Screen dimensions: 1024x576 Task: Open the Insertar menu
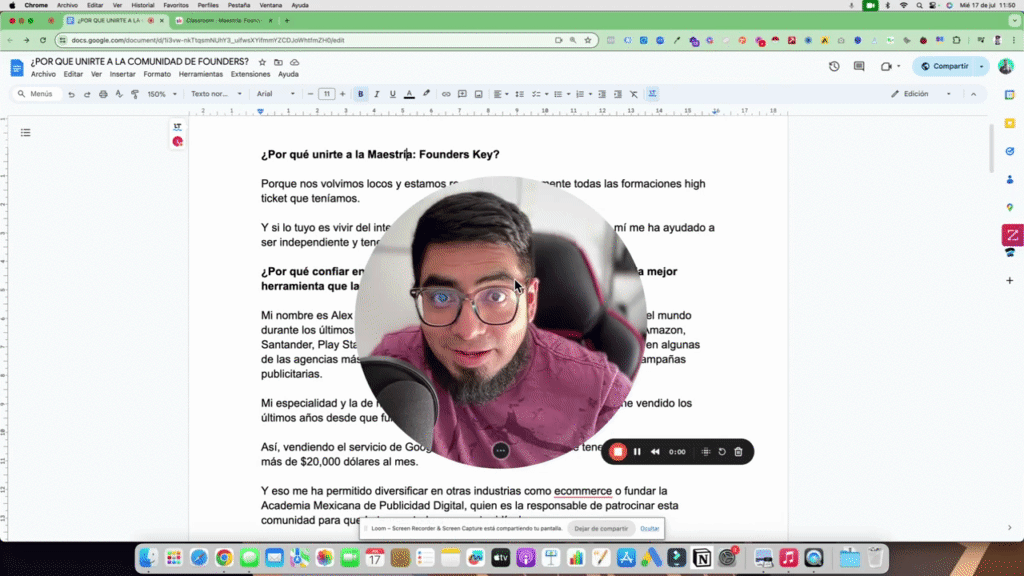click(x=122, y=74)
